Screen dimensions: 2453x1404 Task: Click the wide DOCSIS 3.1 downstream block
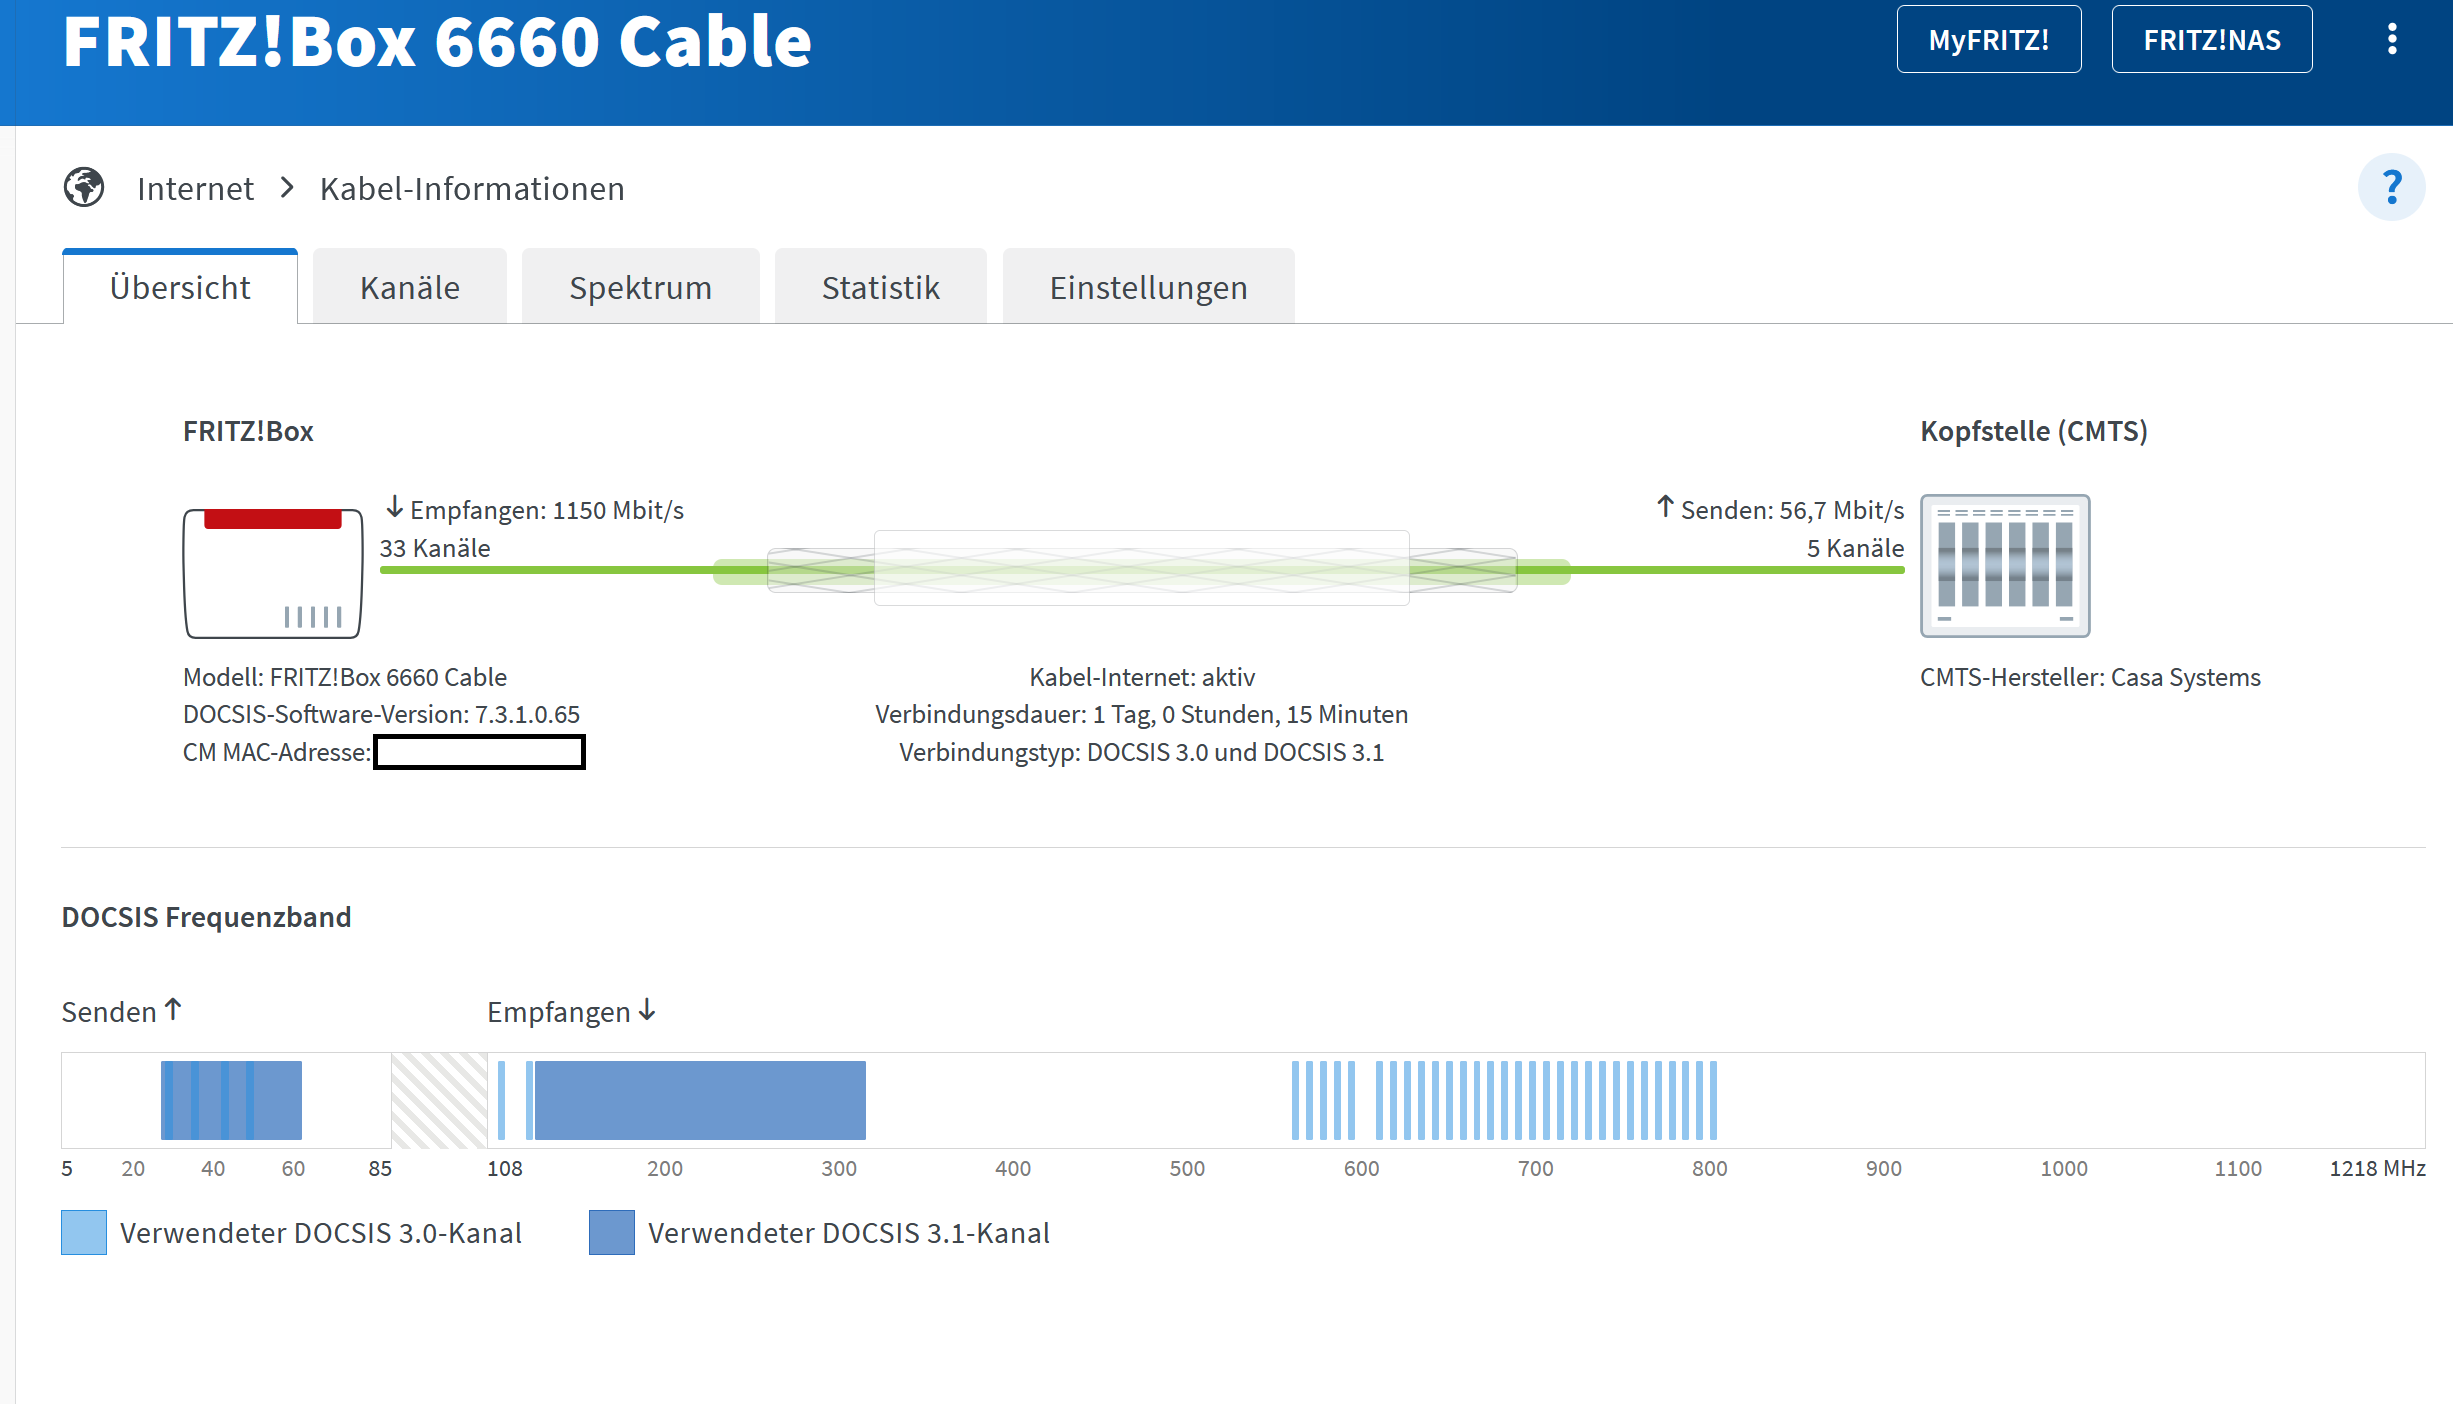(700, 1100)
